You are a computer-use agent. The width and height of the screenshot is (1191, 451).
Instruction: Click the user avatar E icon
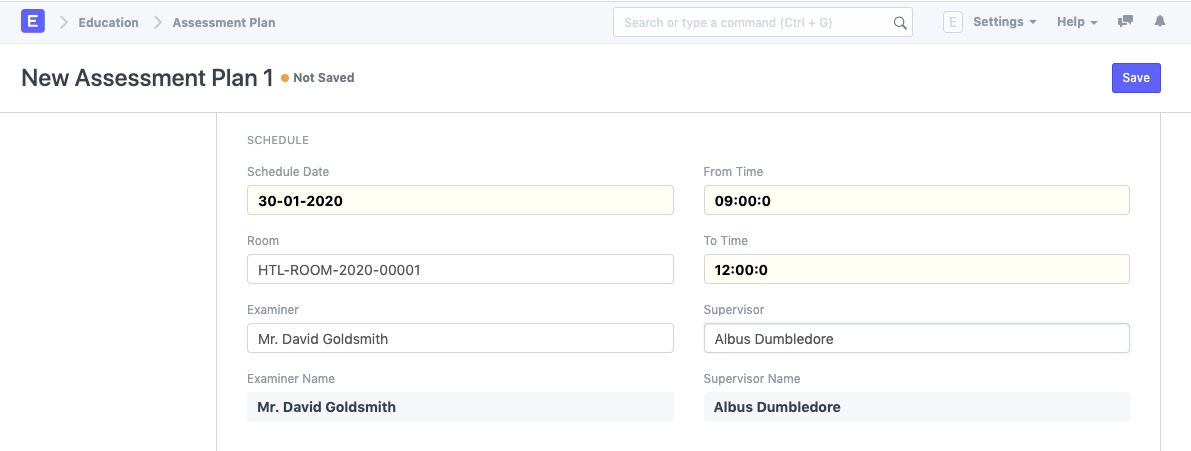tap(952, 22)
